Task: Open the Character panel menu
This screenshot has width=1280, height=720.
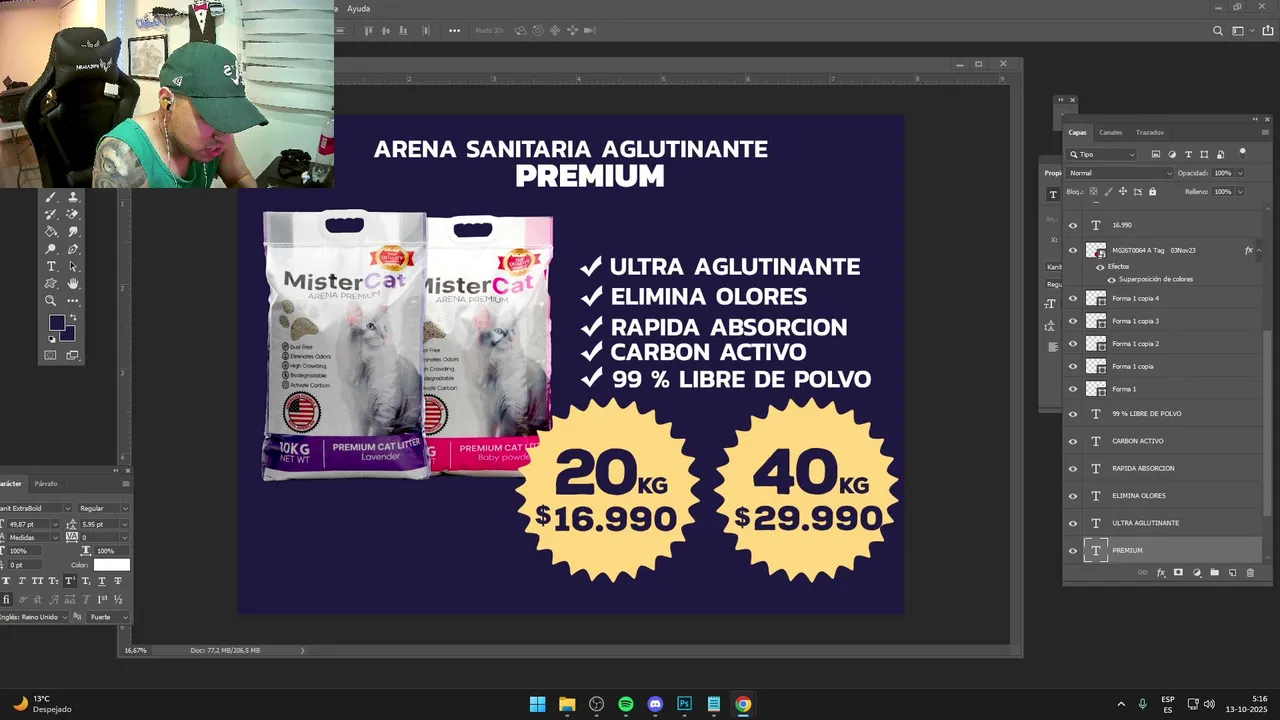Action: tap(125, 484)
